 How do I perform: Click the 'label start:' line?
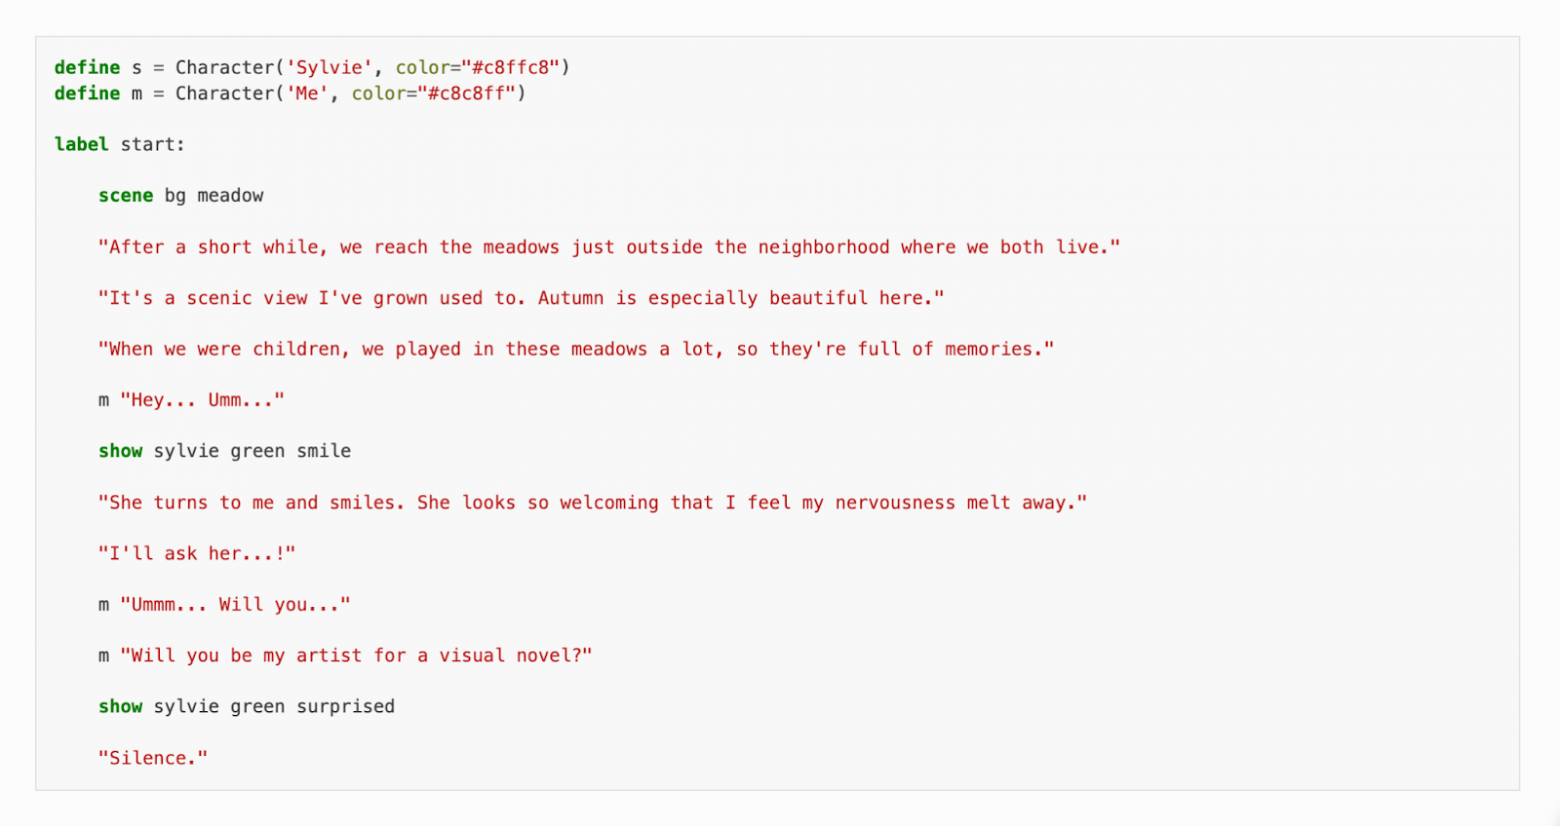pos(120,145)
